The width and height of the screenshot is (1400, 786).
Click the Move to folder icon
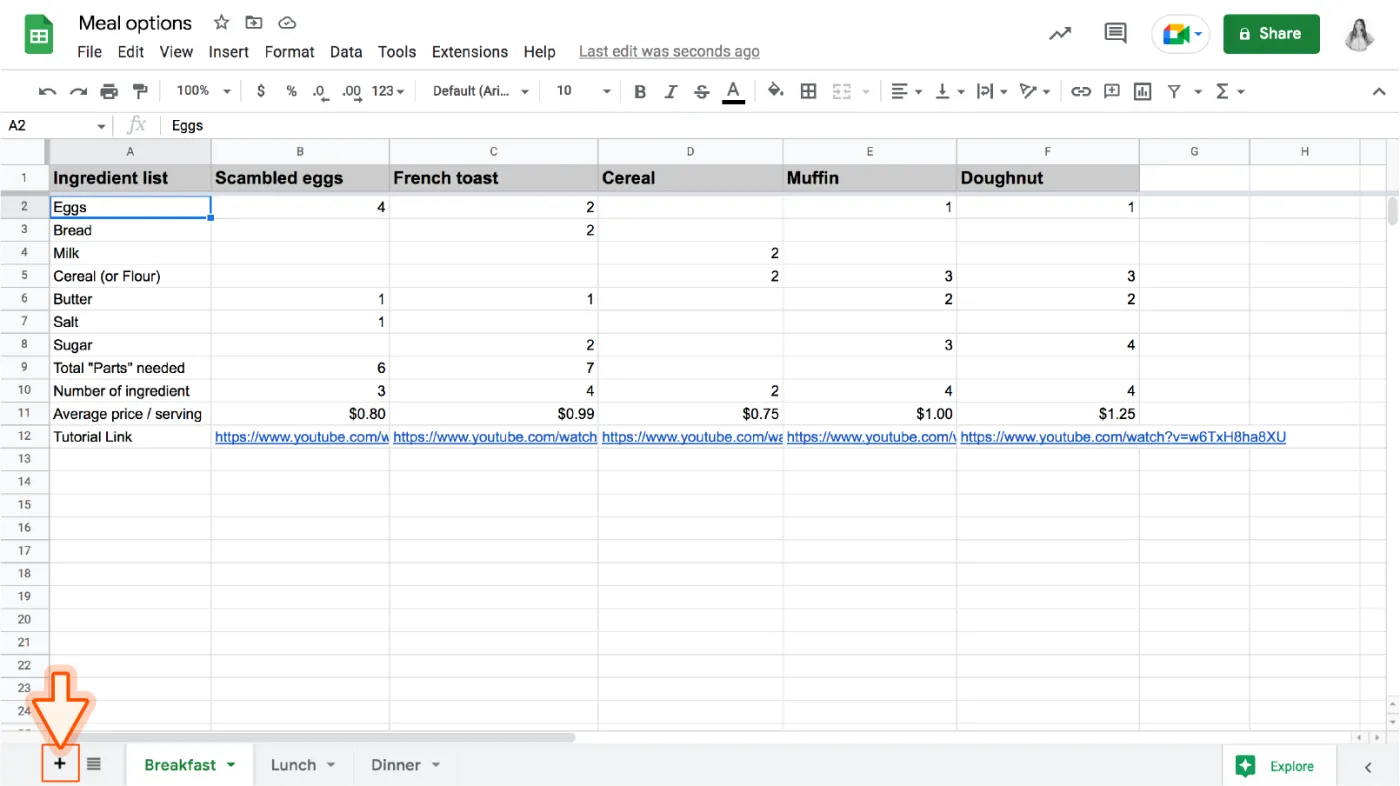coord(254,23)
